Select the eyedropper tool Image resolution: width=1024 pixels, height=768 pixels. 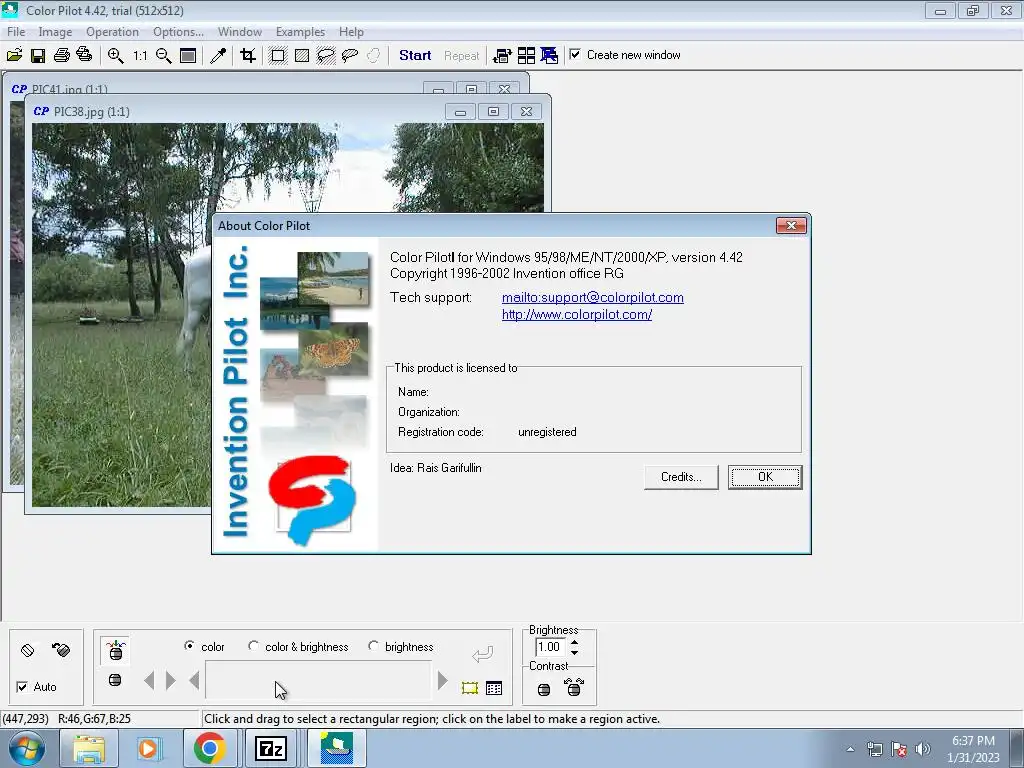218,56
